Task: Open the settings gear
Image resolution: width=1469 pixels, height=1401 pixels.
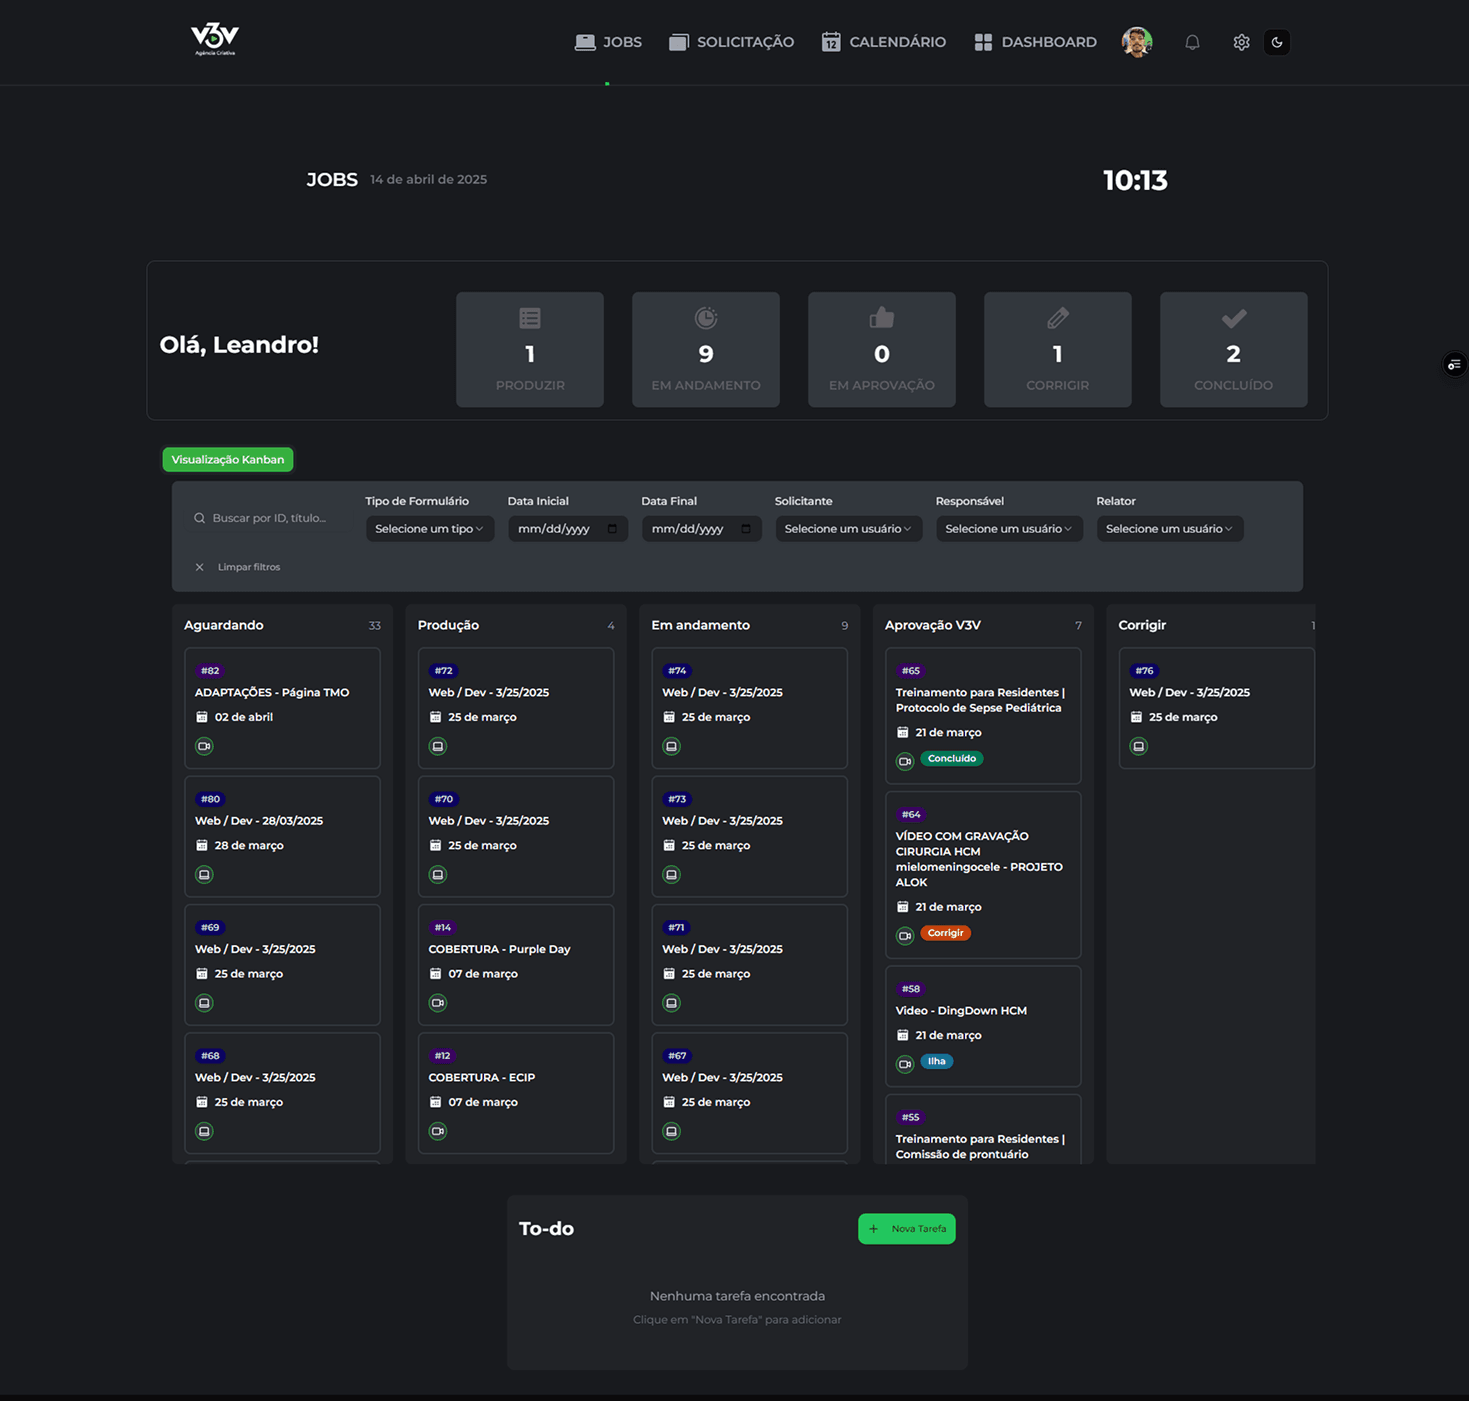Action: click(1241, 42)
